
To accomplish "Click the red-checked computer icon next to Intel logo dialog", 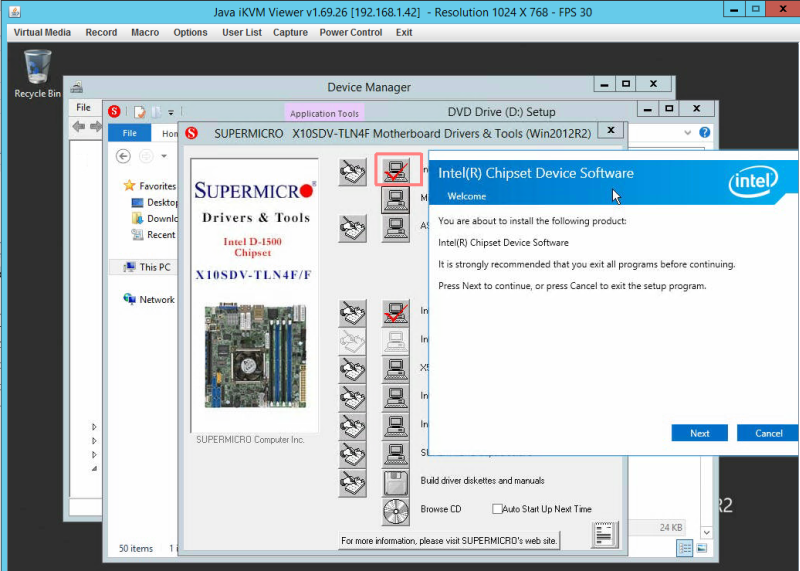I will 398,170.
